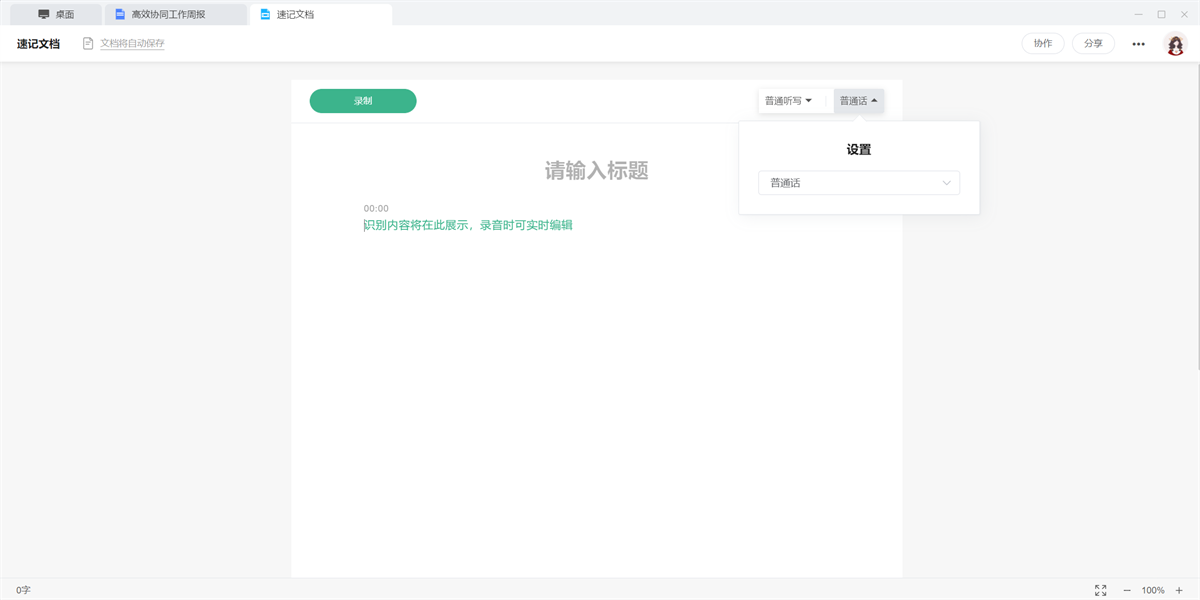Click the green 录制 record button
Screen dimensions: 1200x600
point(363,101)
